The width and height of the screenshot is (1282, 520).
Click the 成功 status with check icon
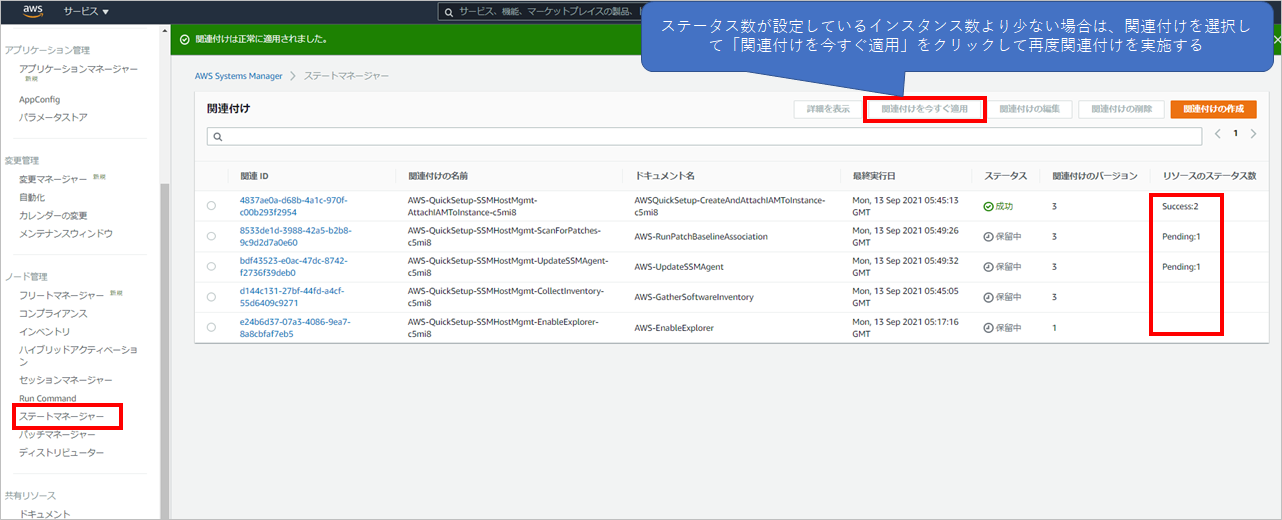pyautogui.click(x=998, y=206)
